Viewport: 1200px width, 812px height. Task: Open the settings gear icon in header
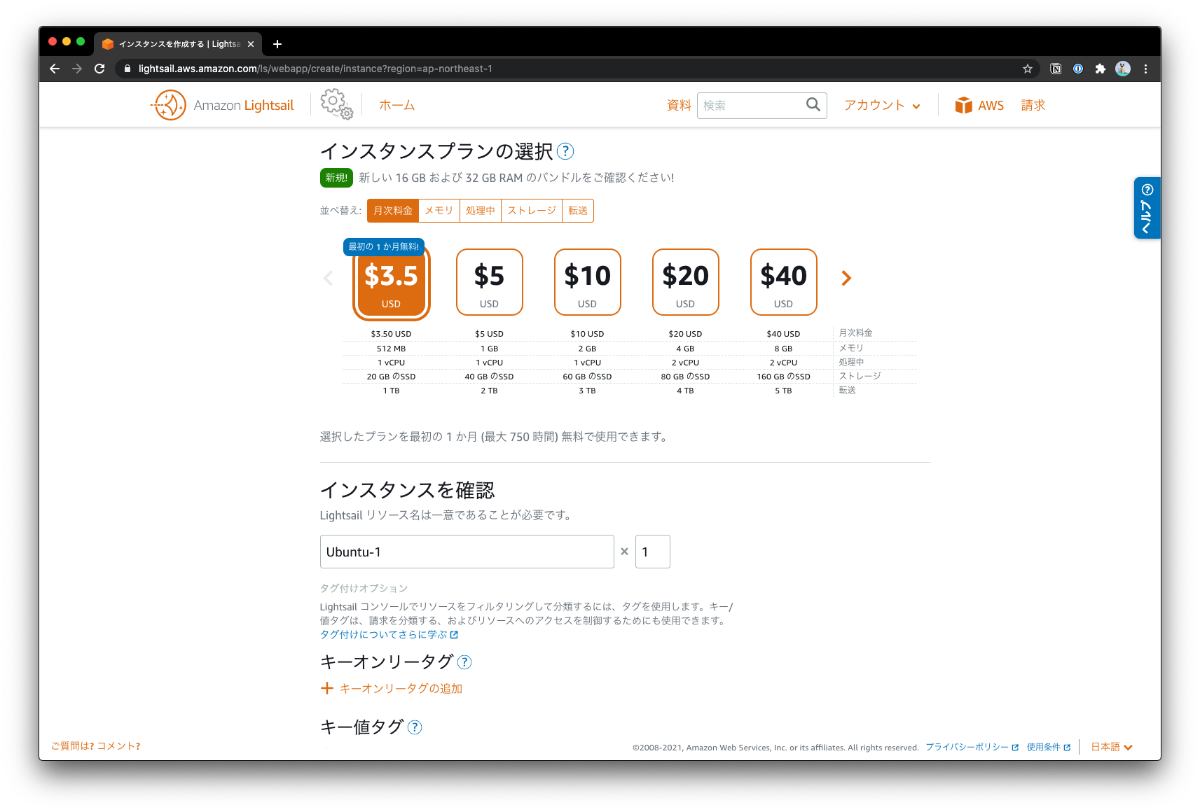pos(337,104)
